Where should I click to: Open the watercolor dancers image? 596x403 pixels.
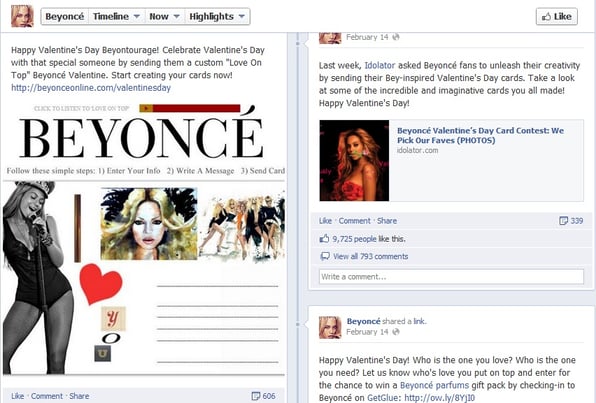pyautogui.click(x=242, y=227)
